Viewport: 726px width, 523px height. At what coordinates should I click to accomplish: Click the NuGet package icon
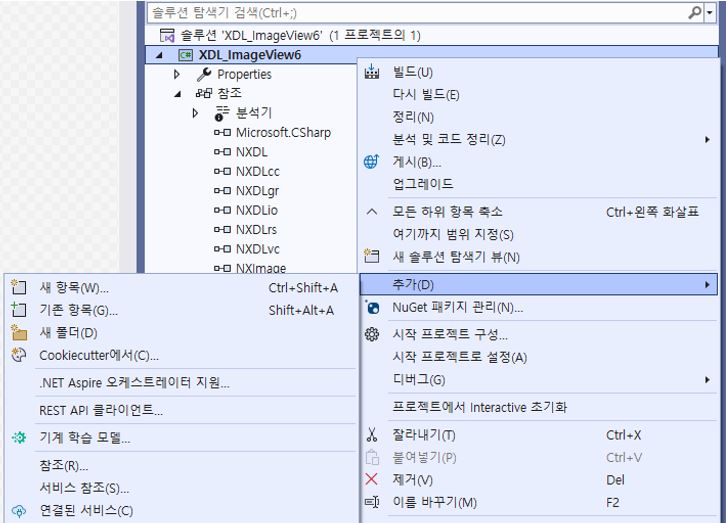(373, 307)
